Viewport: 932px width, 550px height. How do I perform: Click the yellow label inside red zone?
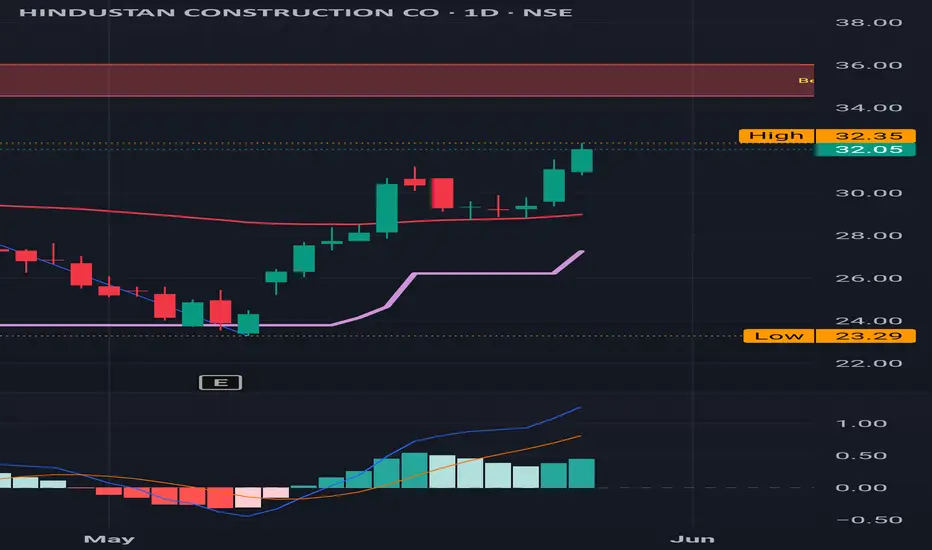tap(806, 80)
